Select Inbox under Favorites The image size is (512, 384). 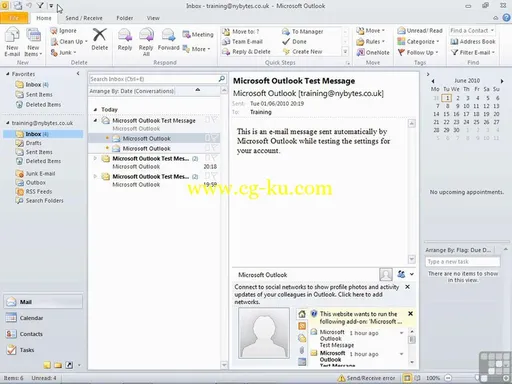[33, 85]
